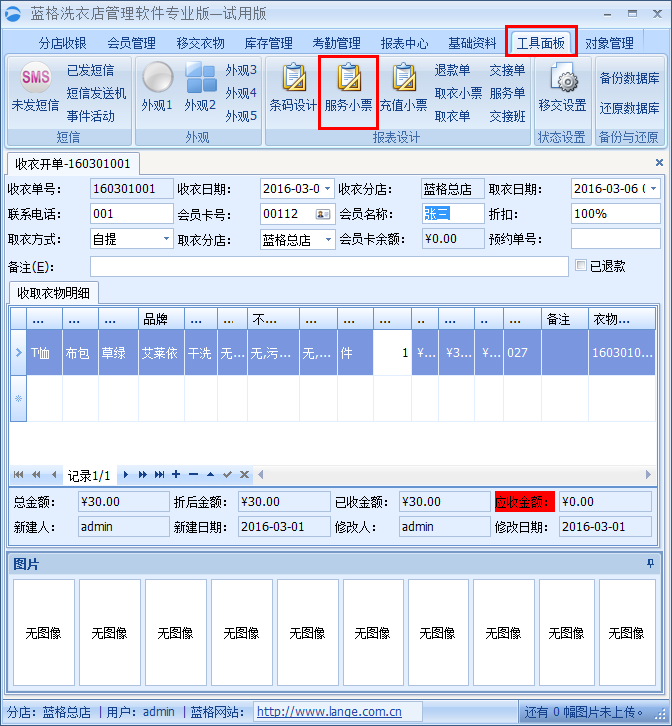Click the first 无图像 image thumbnail

(44, 632)
